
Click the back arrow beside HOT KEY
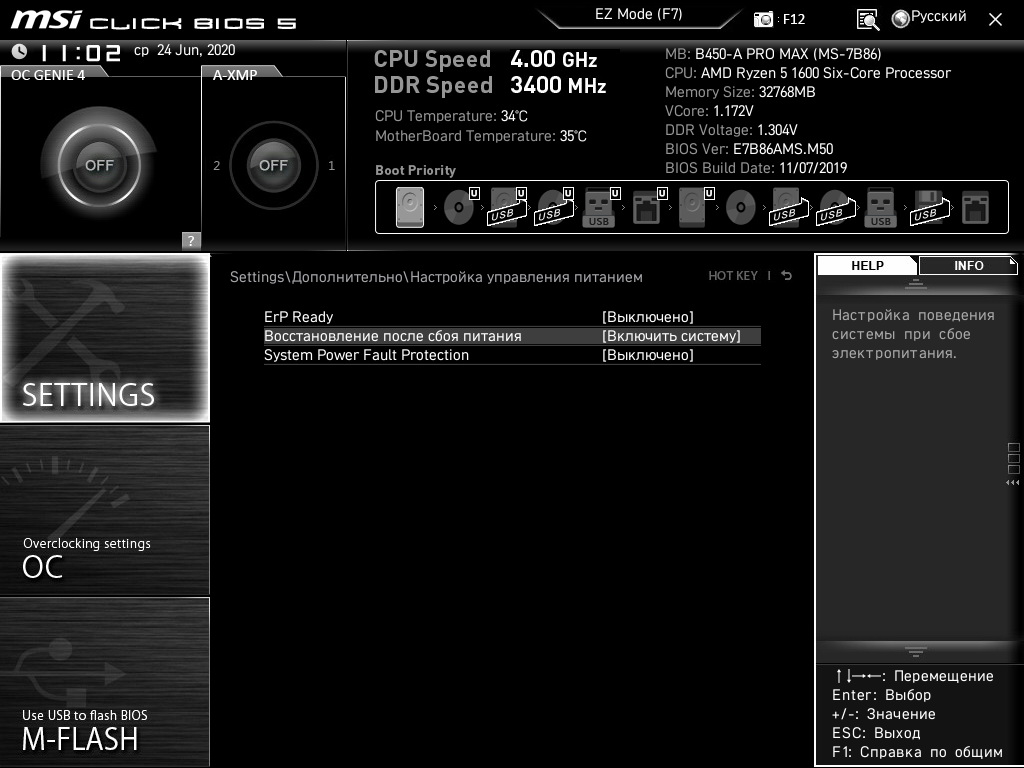pos(787,276)
